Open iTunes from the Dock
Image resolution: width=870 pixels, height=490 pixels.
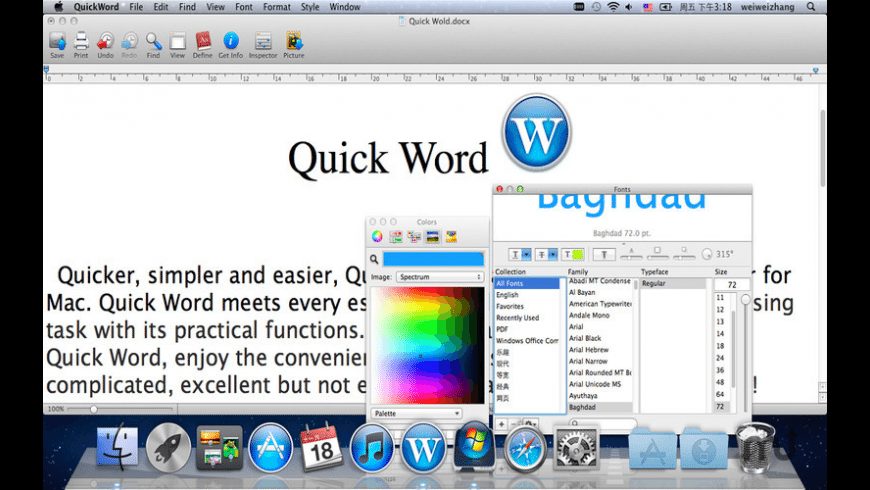[372, 447]
